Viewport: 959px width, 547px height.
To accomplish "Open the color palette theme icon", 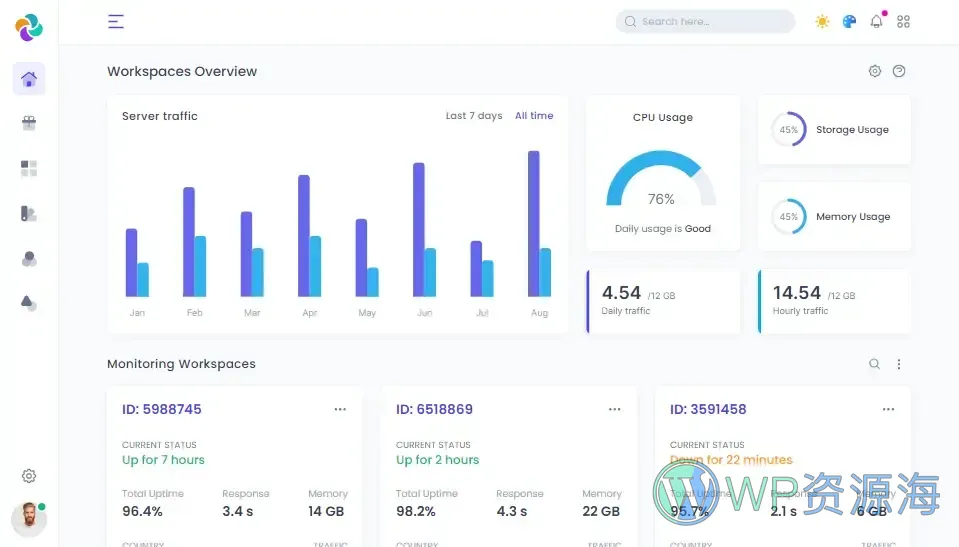I will [849, 21].
